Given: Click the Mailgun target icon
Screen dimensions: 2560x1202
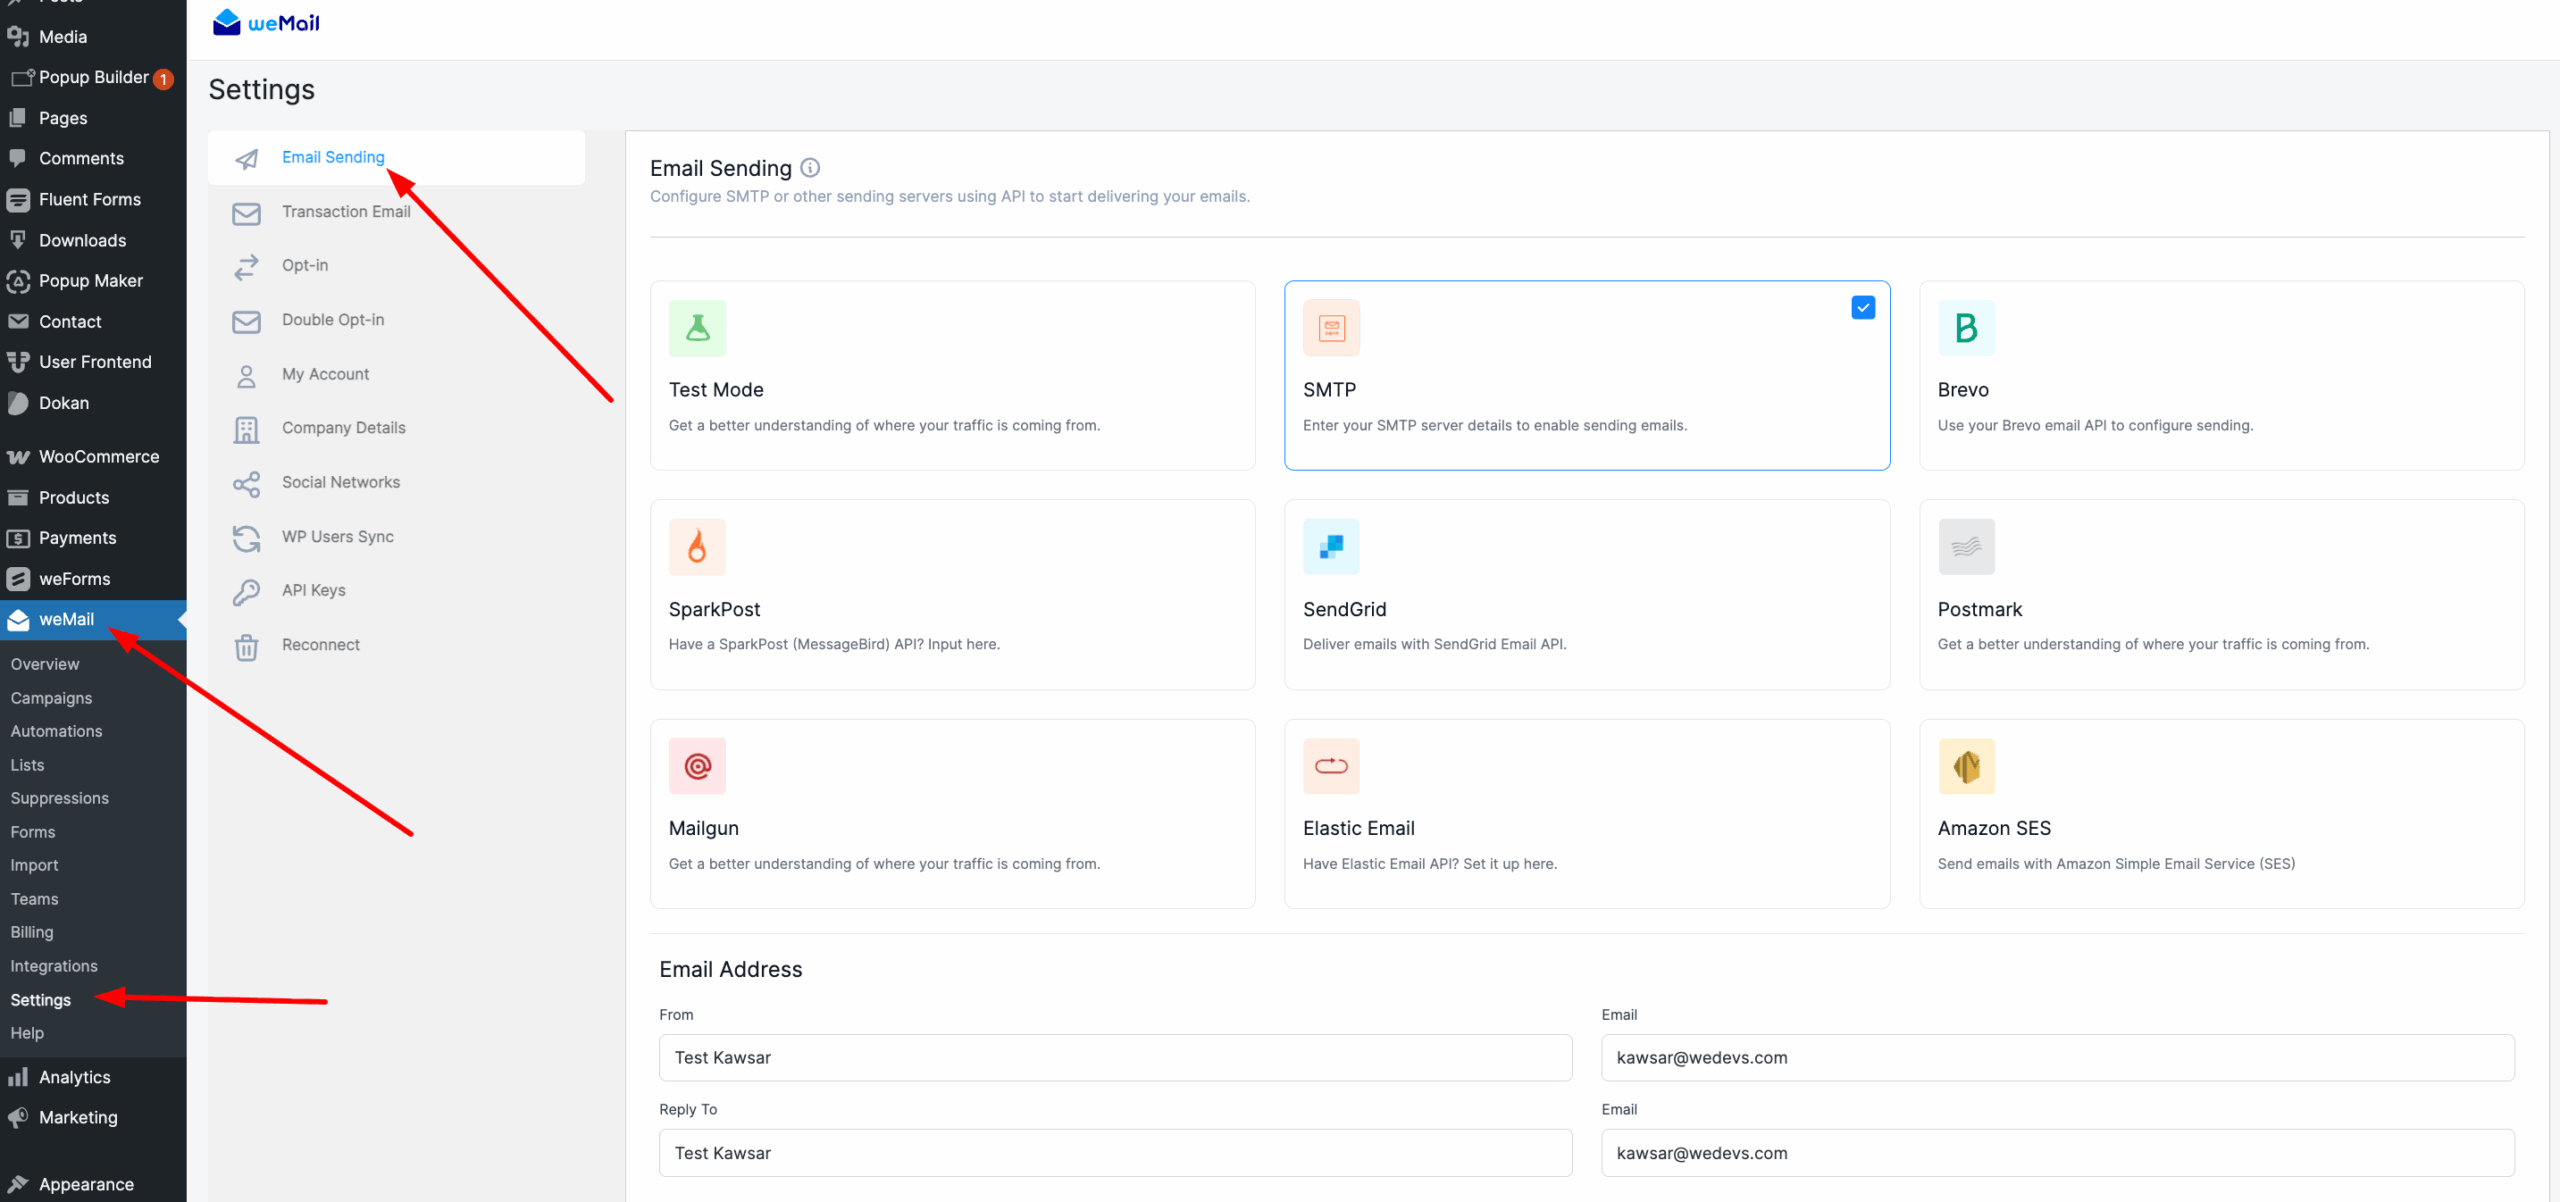Looking at the screenshot, I should [x=697, y=766].
